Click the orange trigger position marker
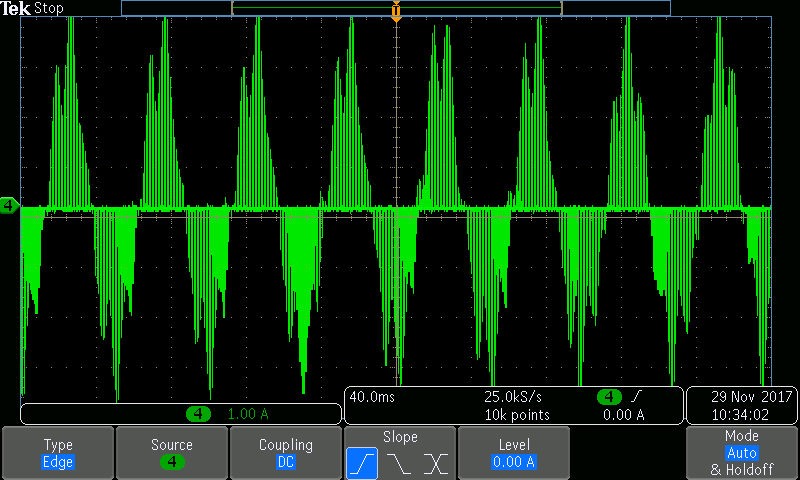The height and width of the screenshot is (480, 800). [396, 11]
